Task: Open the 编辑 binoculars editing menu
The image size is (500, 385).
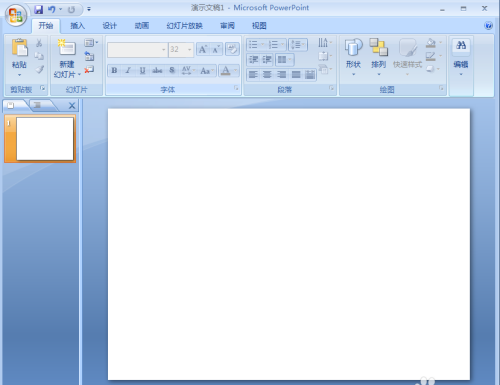Action: (x=461, y=57)
